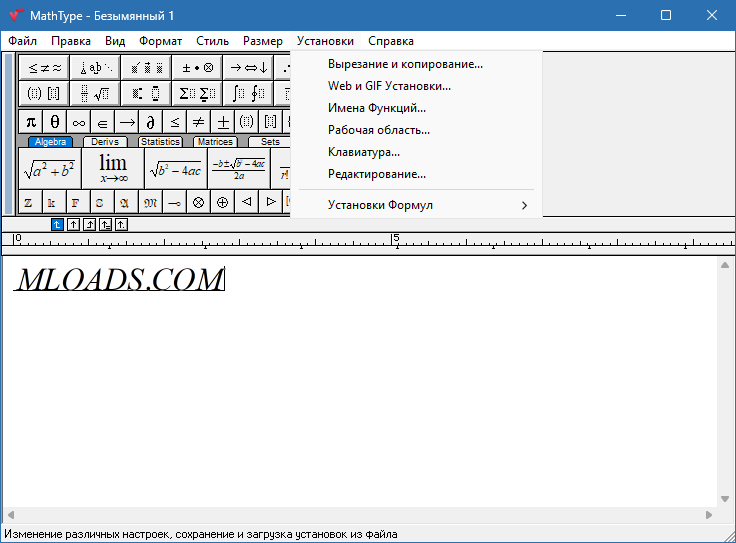Insert the double-struck F symbol
Image resolution: width=736 pixels, height=543 pixels.
click(78, 202)
